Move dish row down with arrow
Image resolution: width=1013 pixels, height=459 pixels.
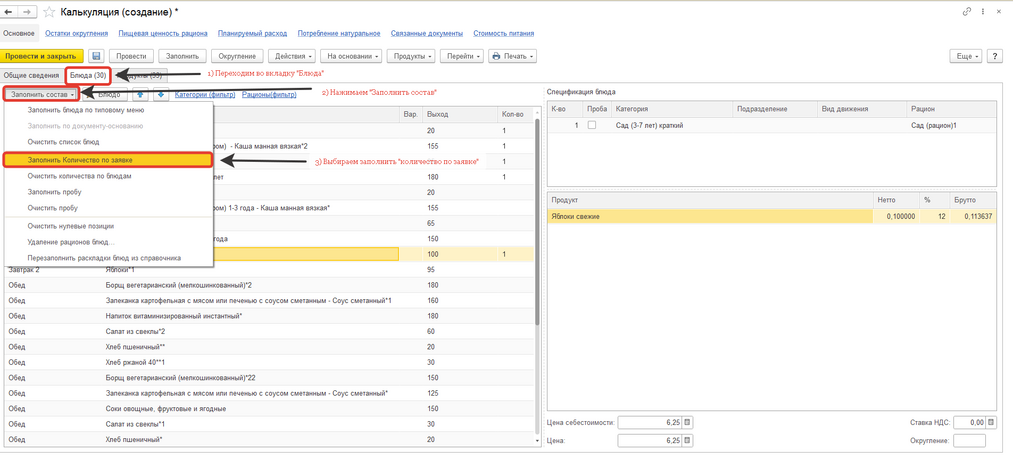pos(161,95)
